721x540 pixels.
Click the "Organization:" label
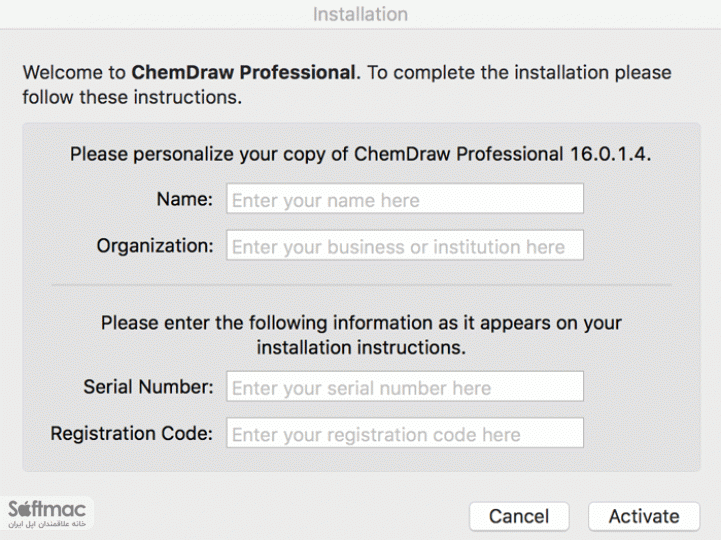click(155, 246)
